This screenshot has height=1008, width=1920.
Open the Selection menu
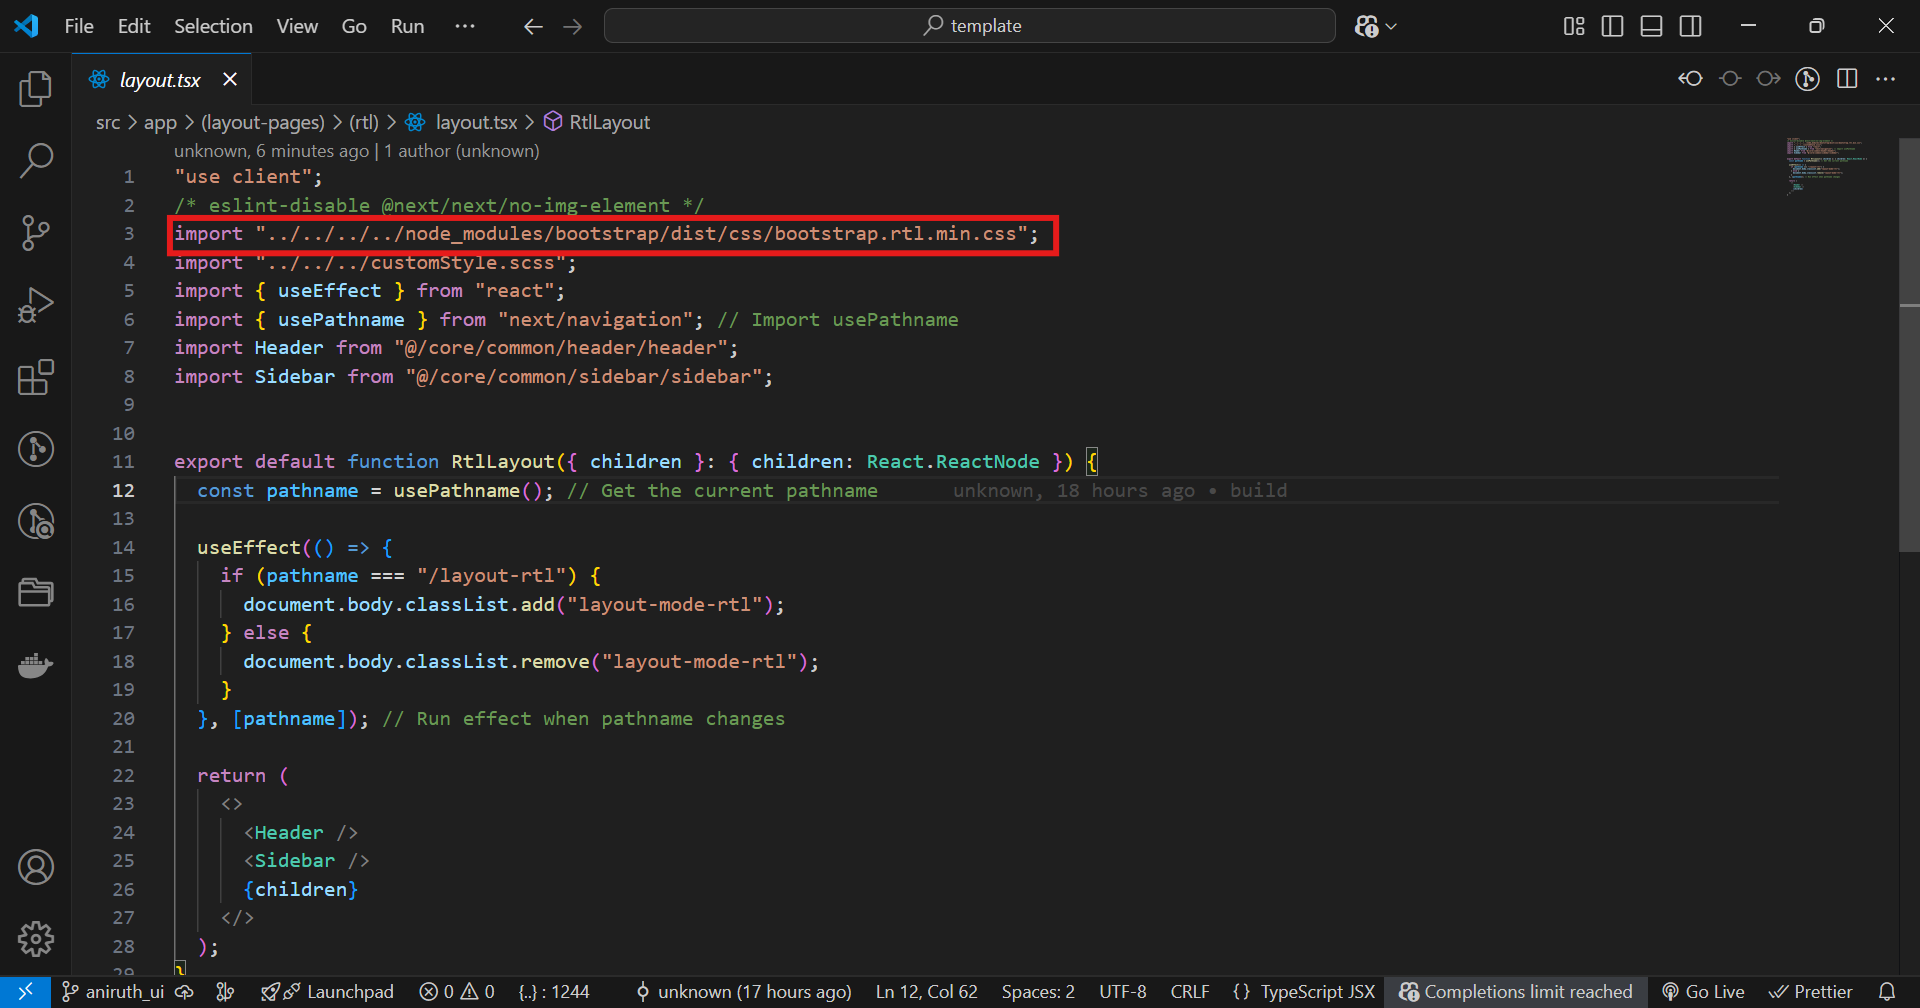[213, 26]
